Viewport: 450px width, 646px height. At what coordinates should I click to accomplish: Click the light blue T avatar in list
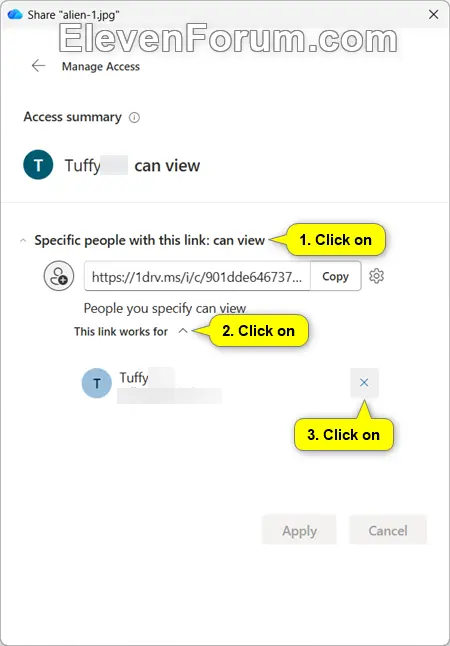click(97, 383)
